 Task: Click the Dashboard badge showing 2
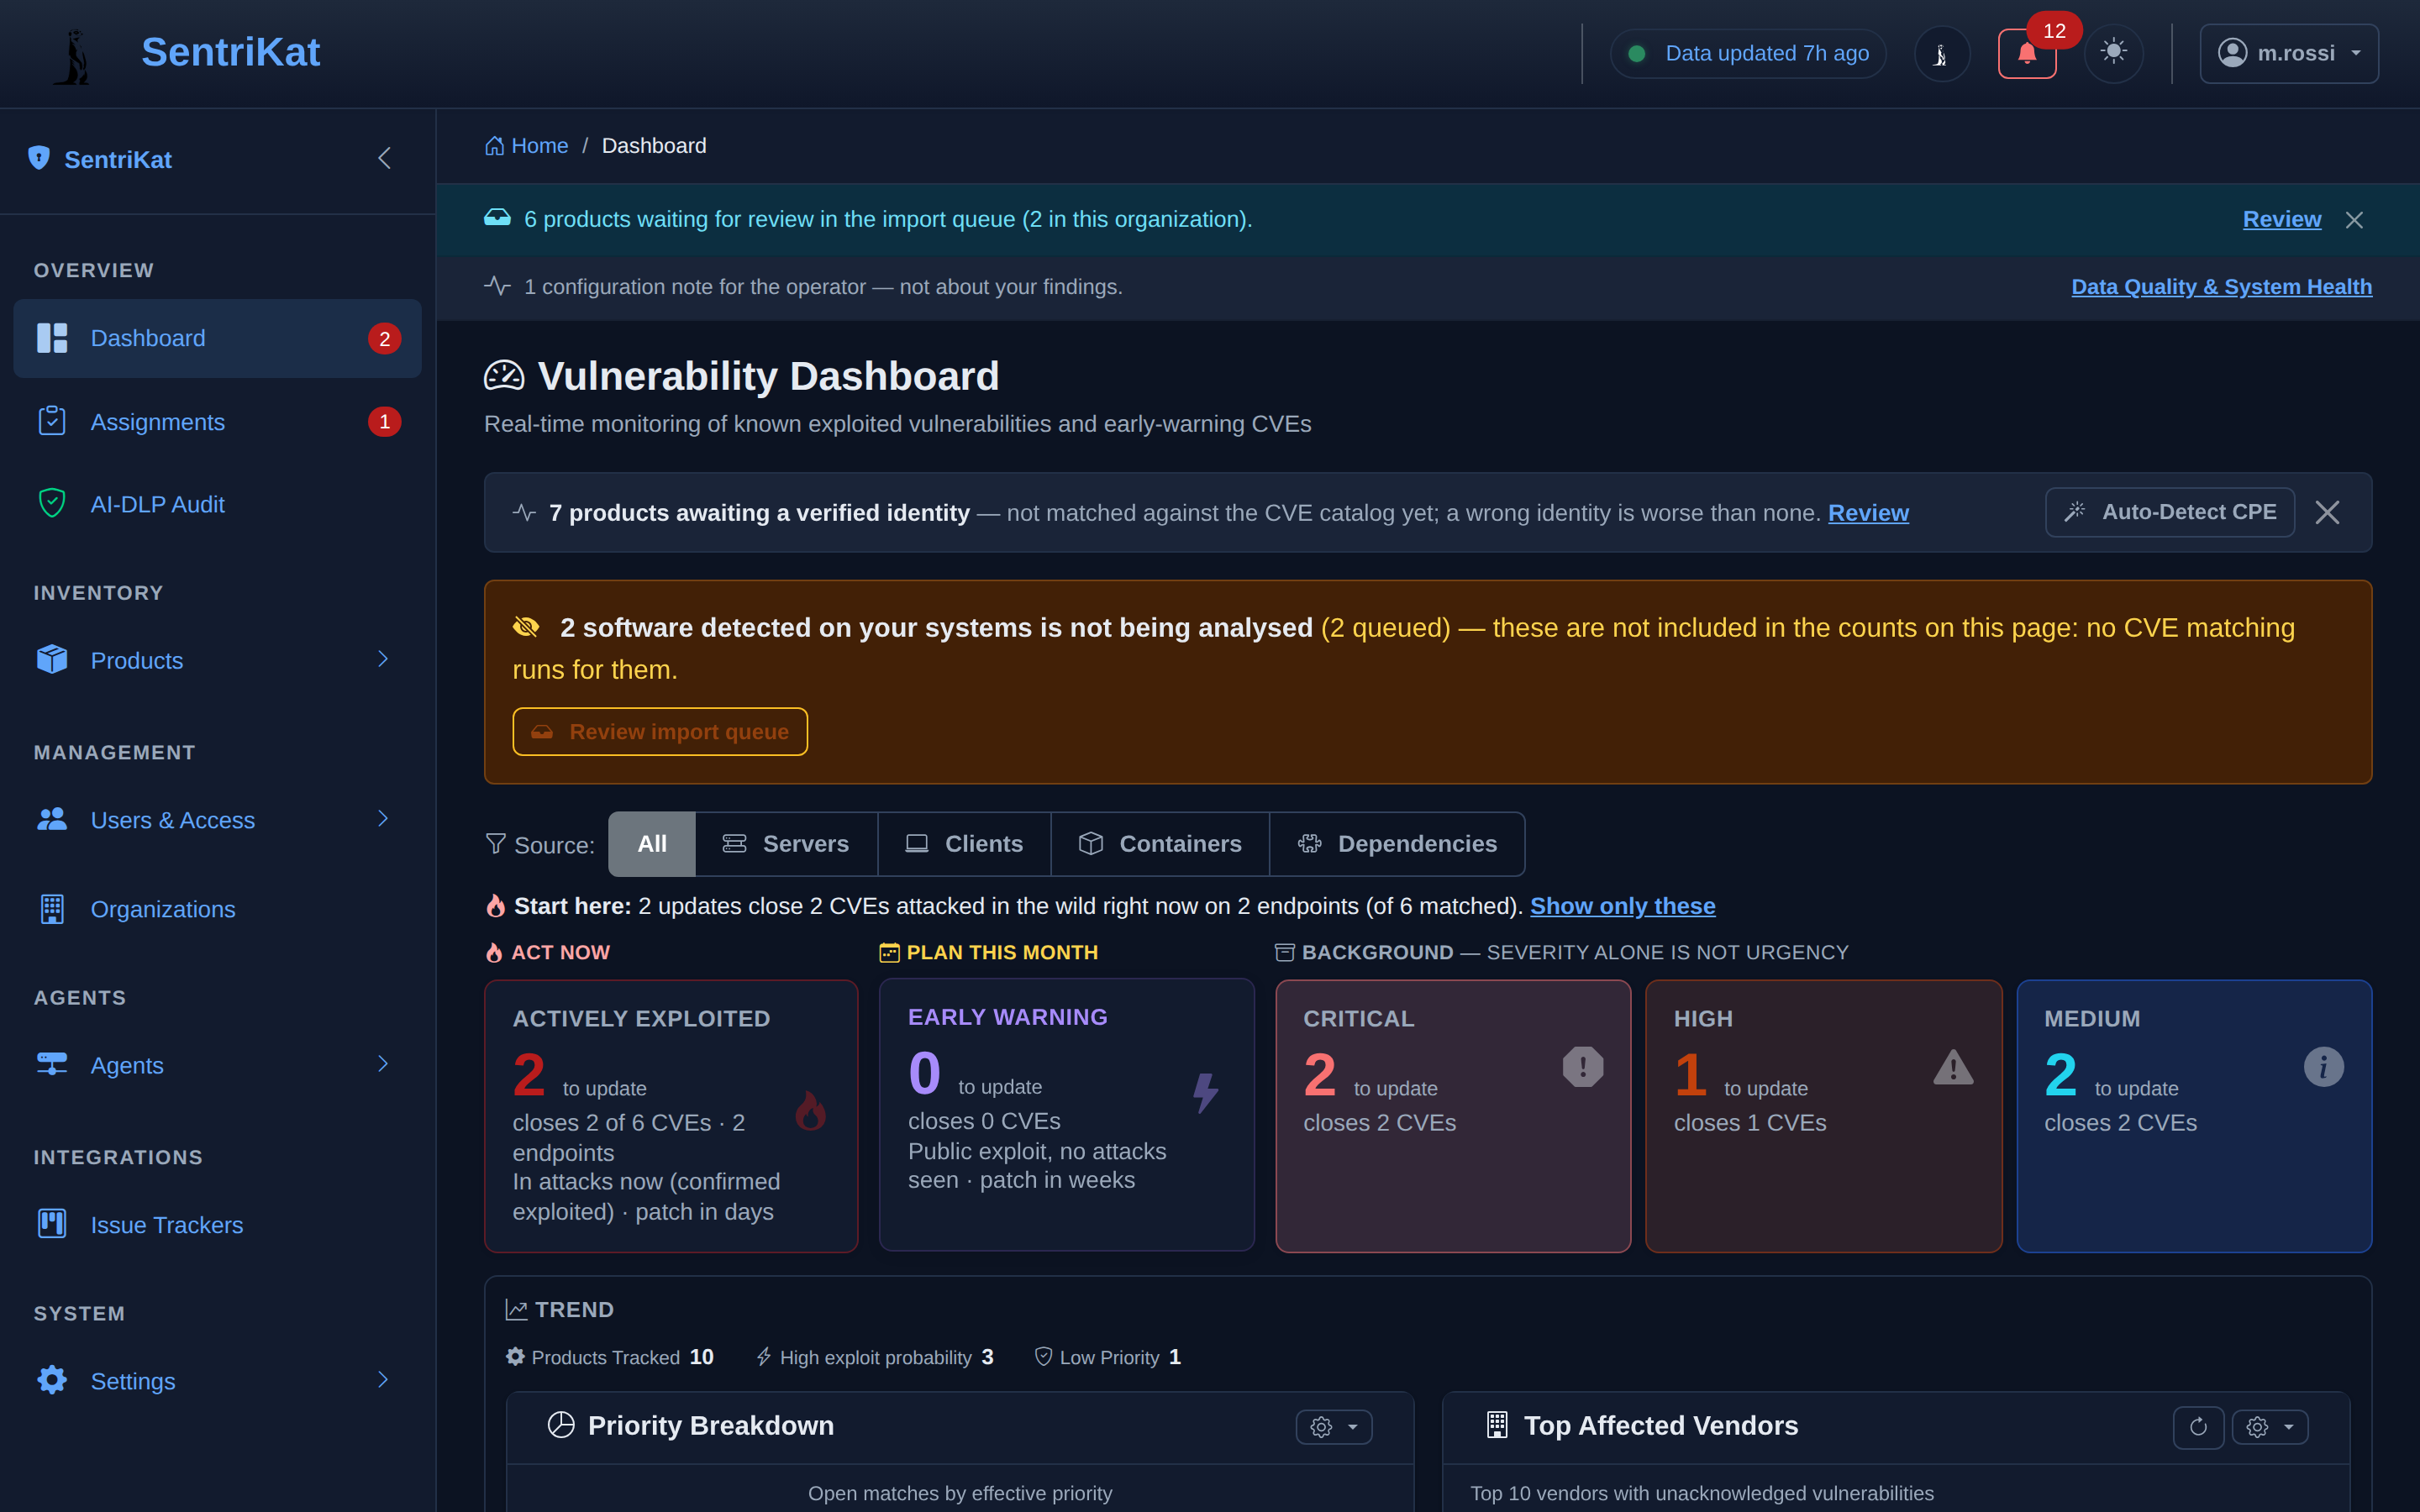click(x=384, y=339)
